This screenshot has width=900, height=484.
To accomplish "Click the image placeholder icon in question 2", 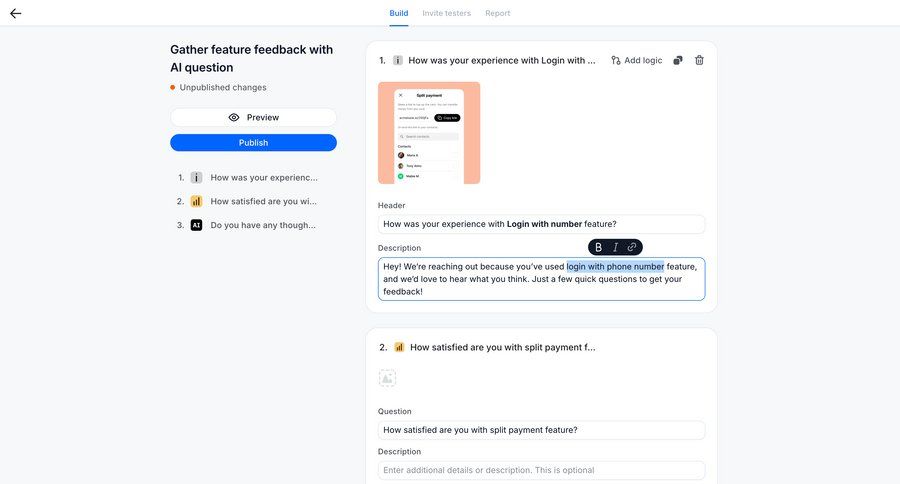I will tap(387, 378).
